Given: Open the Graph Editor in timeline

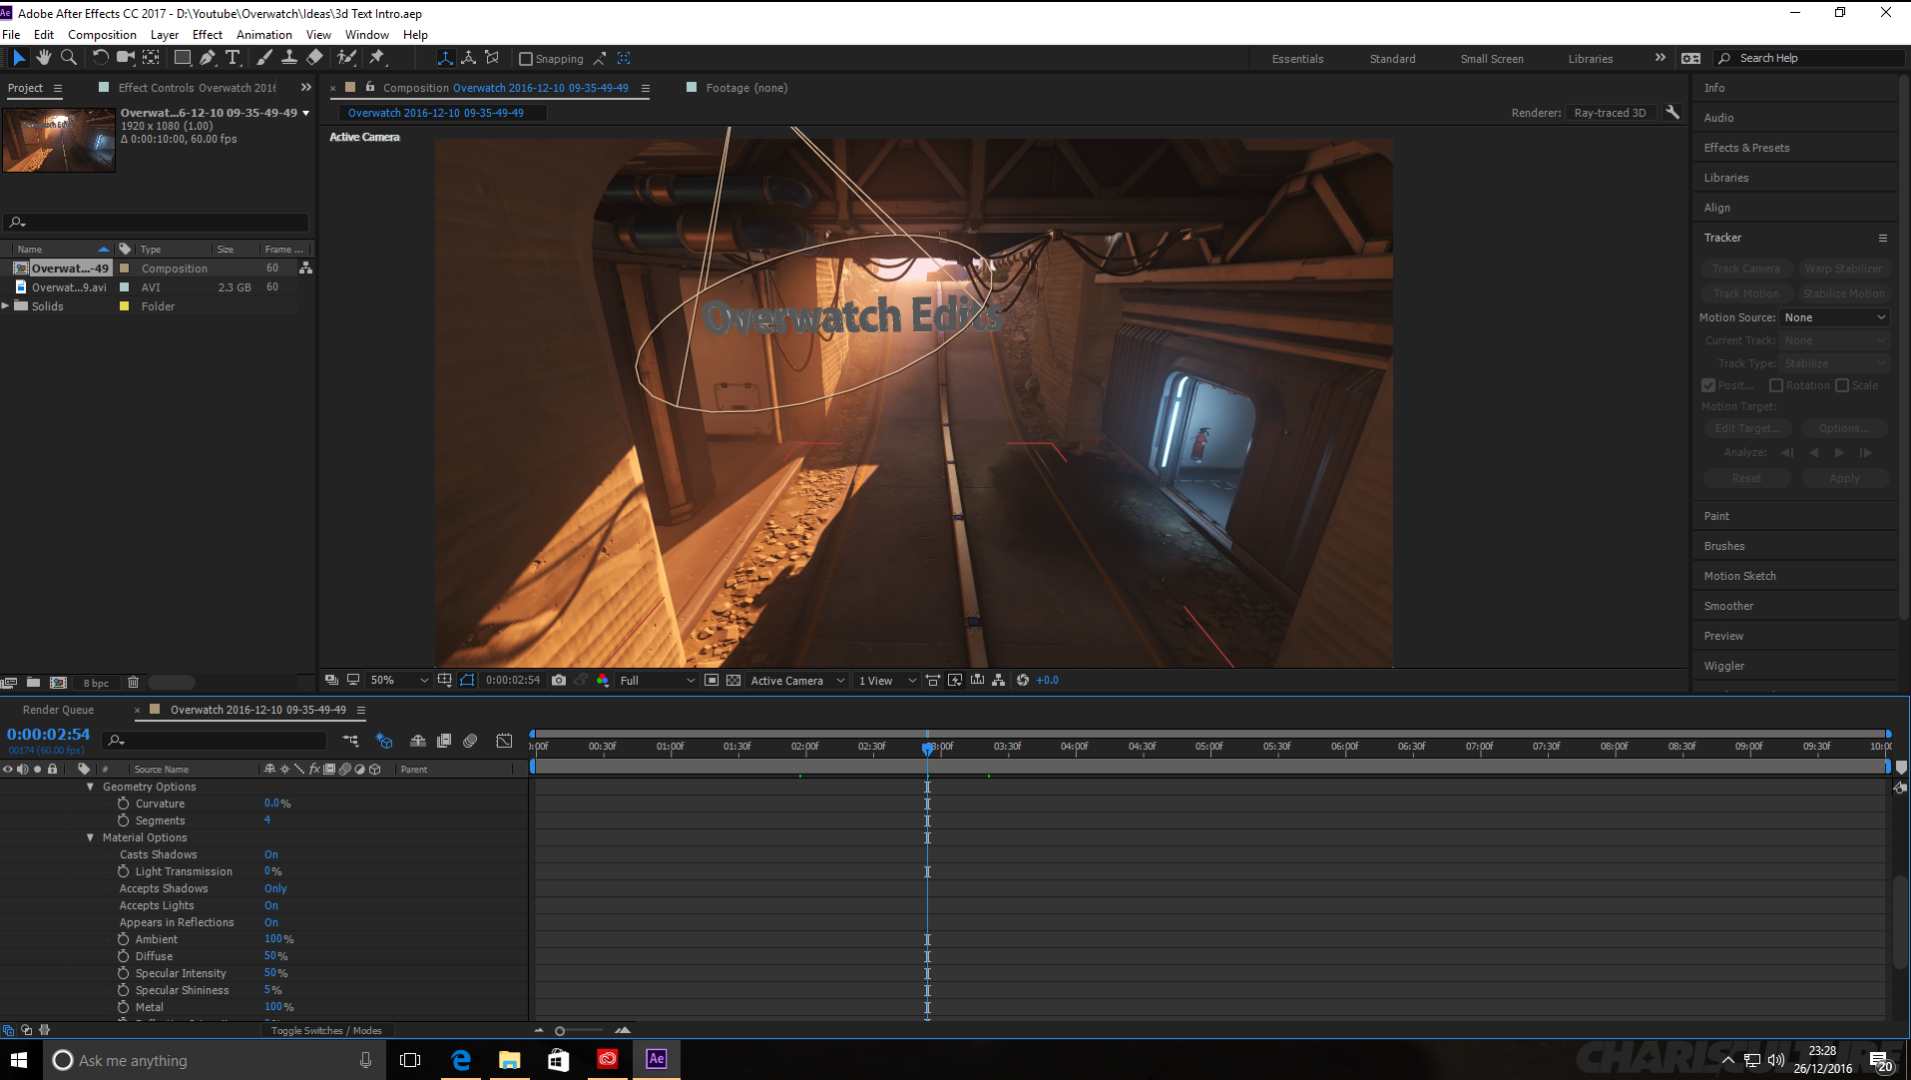Looking at the screenshot, I should pos(504,741).
